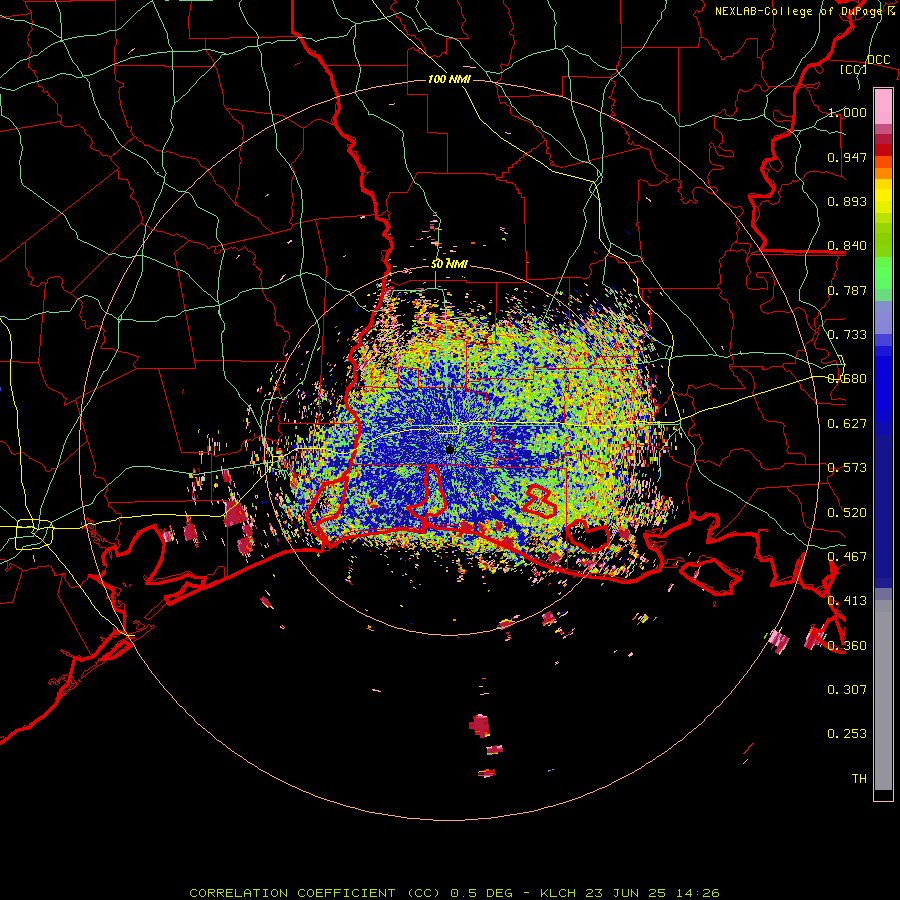Pick the light pink color bar segment
900x900 pixels.
click(883, 106)
